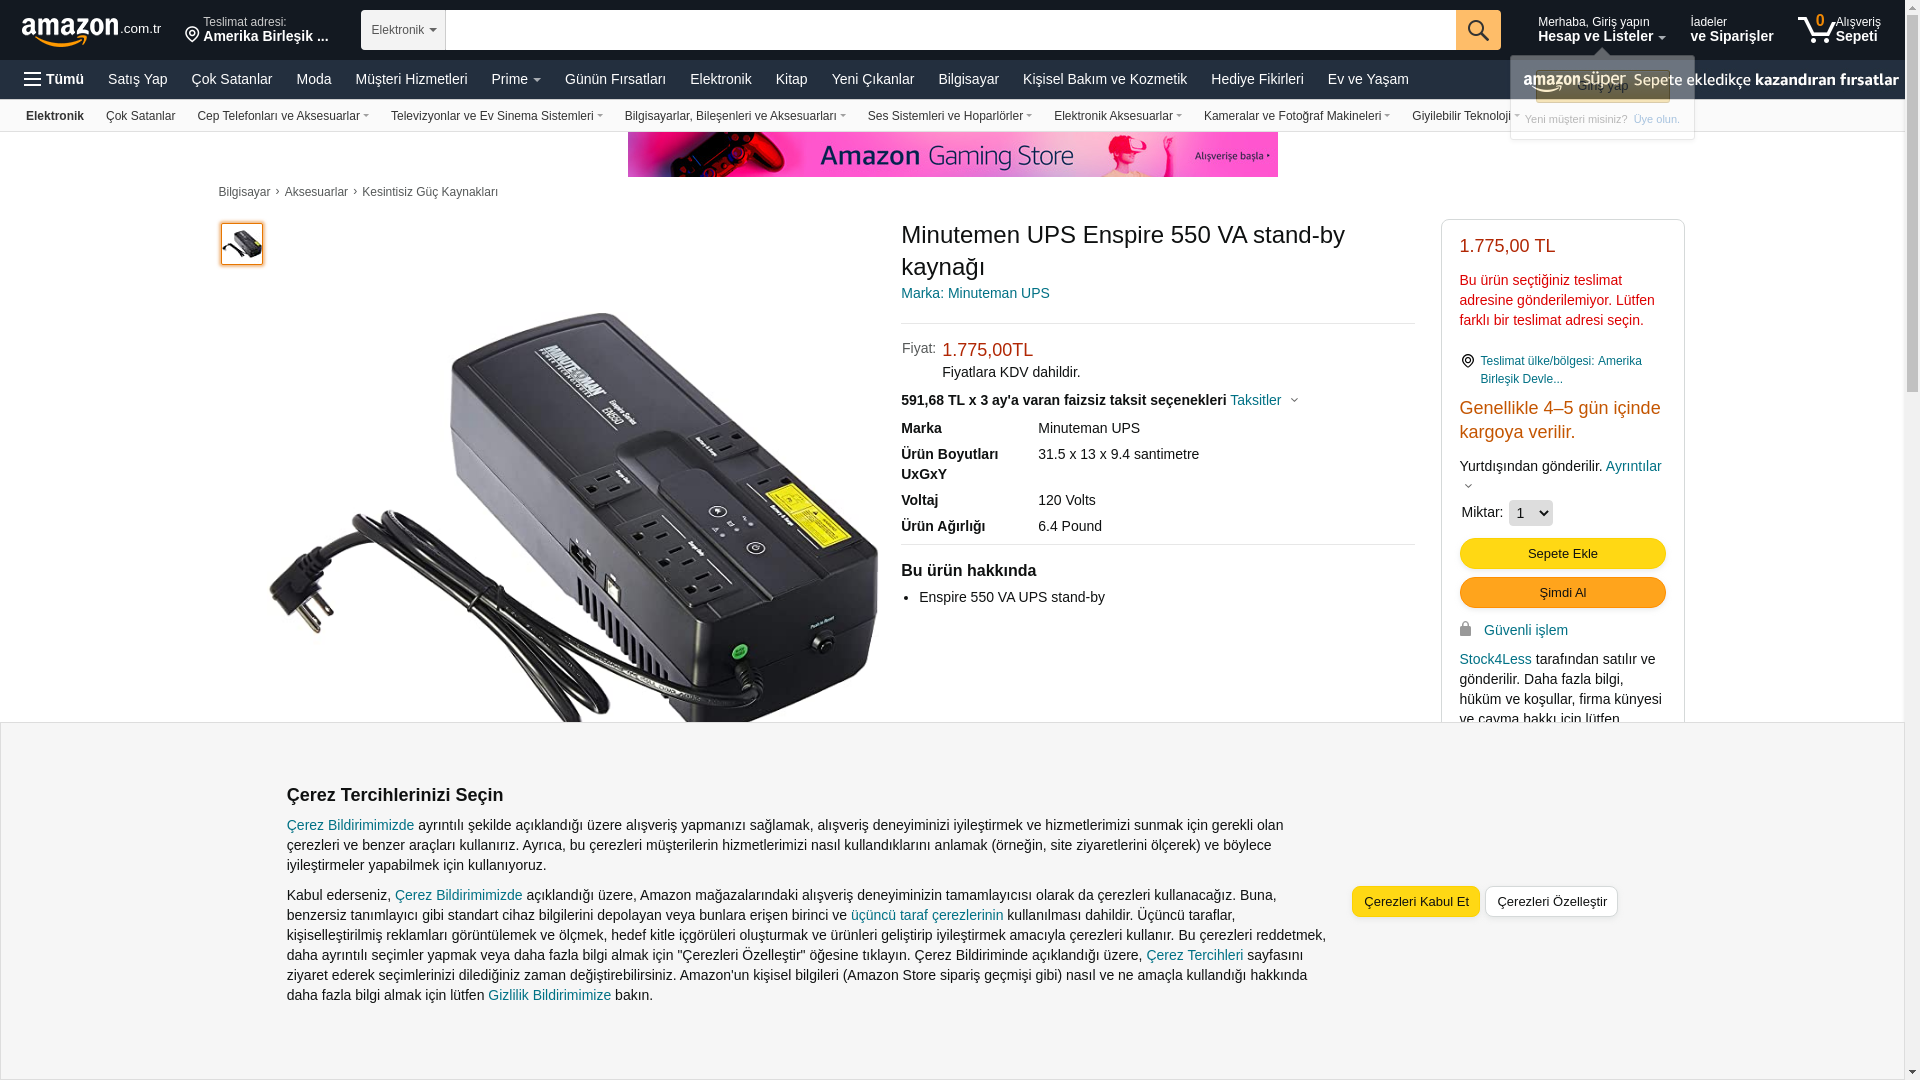Open the Stock4Less seller link
The width and height of the screenshot is (1920, 1080).
[1495, 659]
